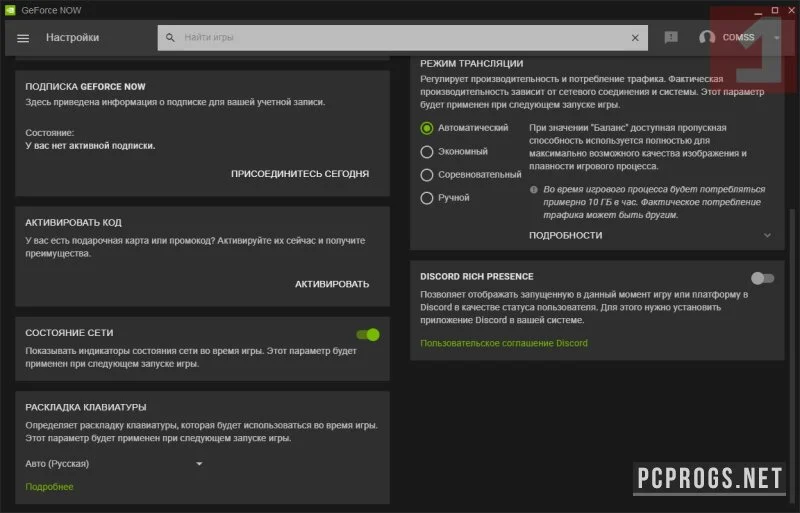Viewport: 800px width, 513px height.
Task: Maximize the GeForce NOW window
Action: (774, 10)
